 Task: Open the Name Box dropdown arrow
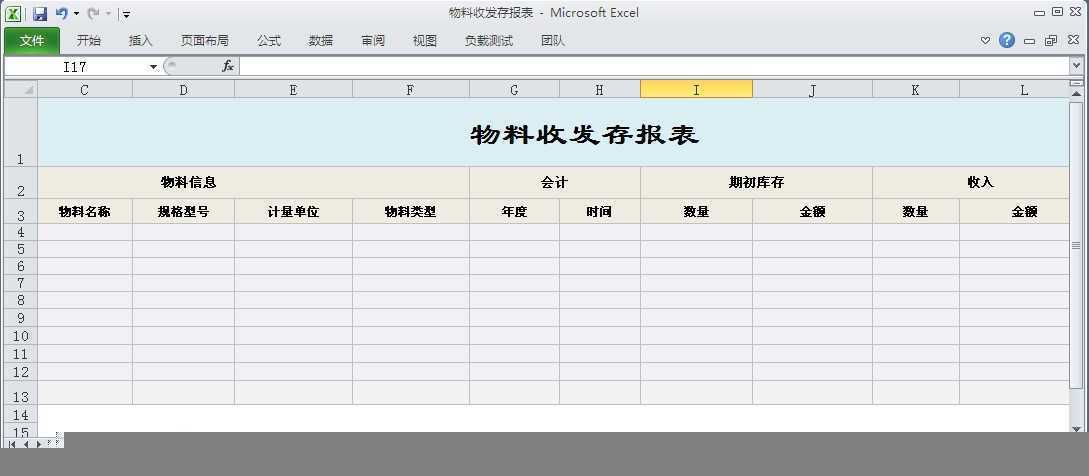pyautogui.click(x=153, y=67)
